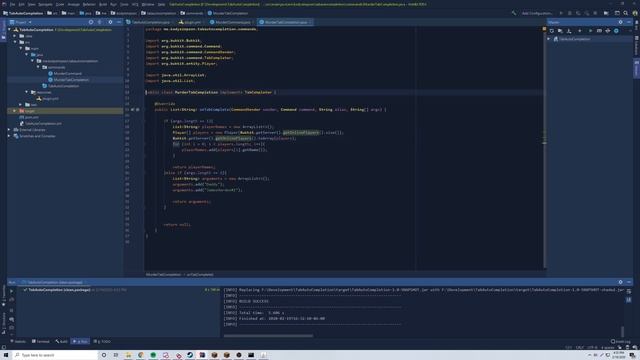Click the Windows Start button
Image resolution: width=640 pixels, height=360 pixels.
(x=6, y=355)
